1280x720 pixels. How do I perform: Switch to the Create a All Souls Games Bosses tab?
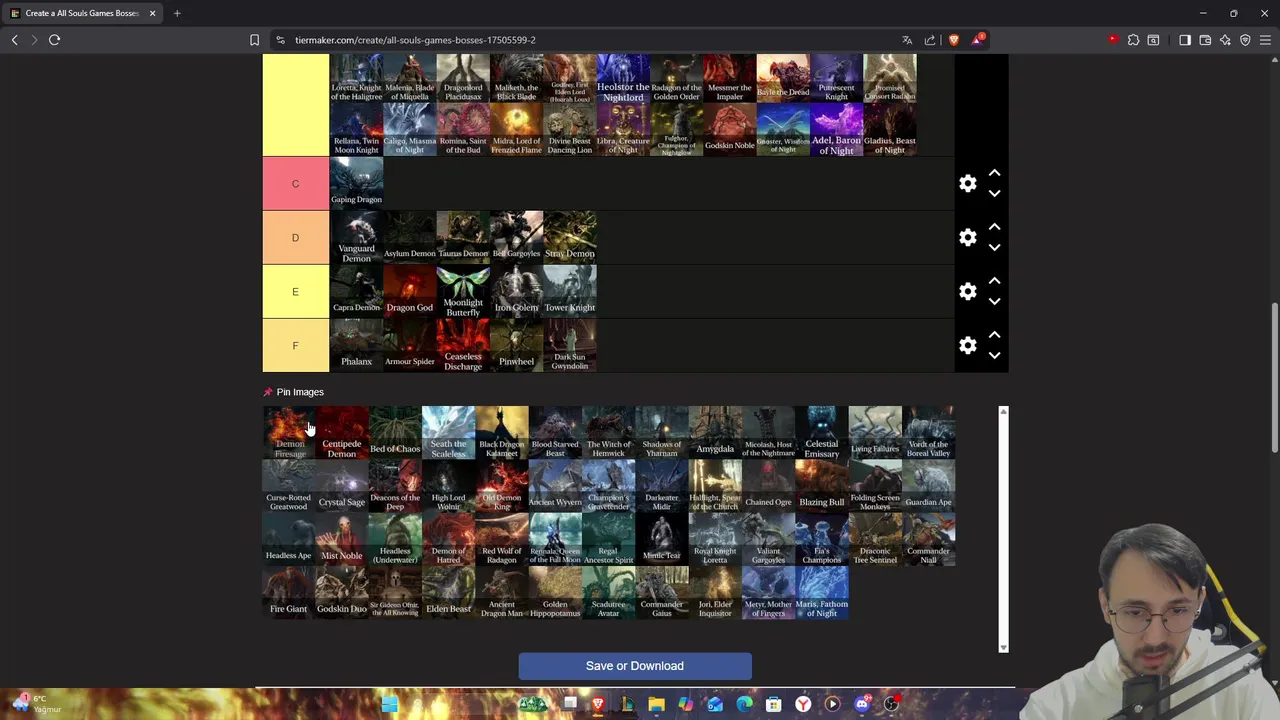[82, 13]
